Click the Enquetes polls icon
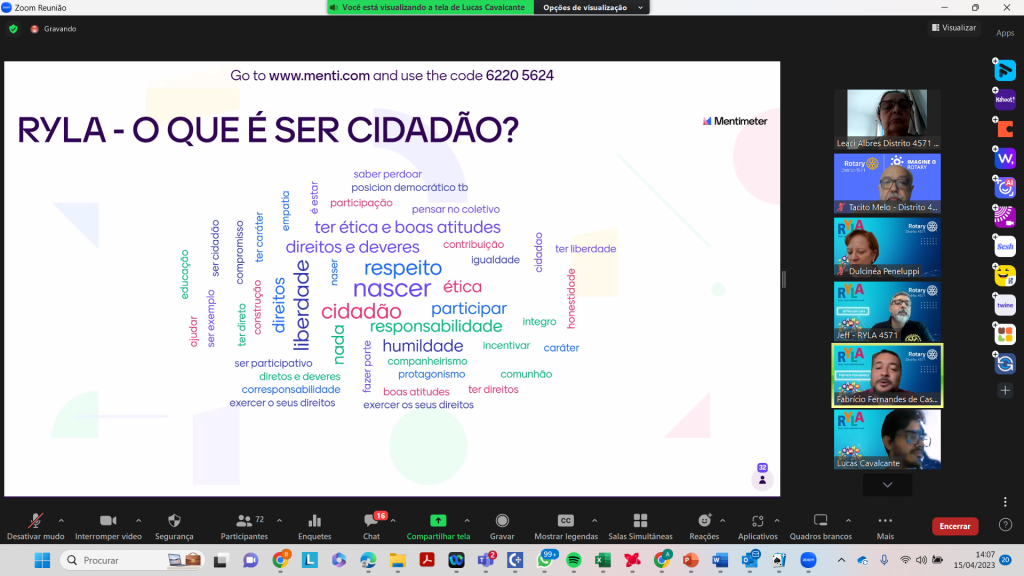 [x=314, y=525]
